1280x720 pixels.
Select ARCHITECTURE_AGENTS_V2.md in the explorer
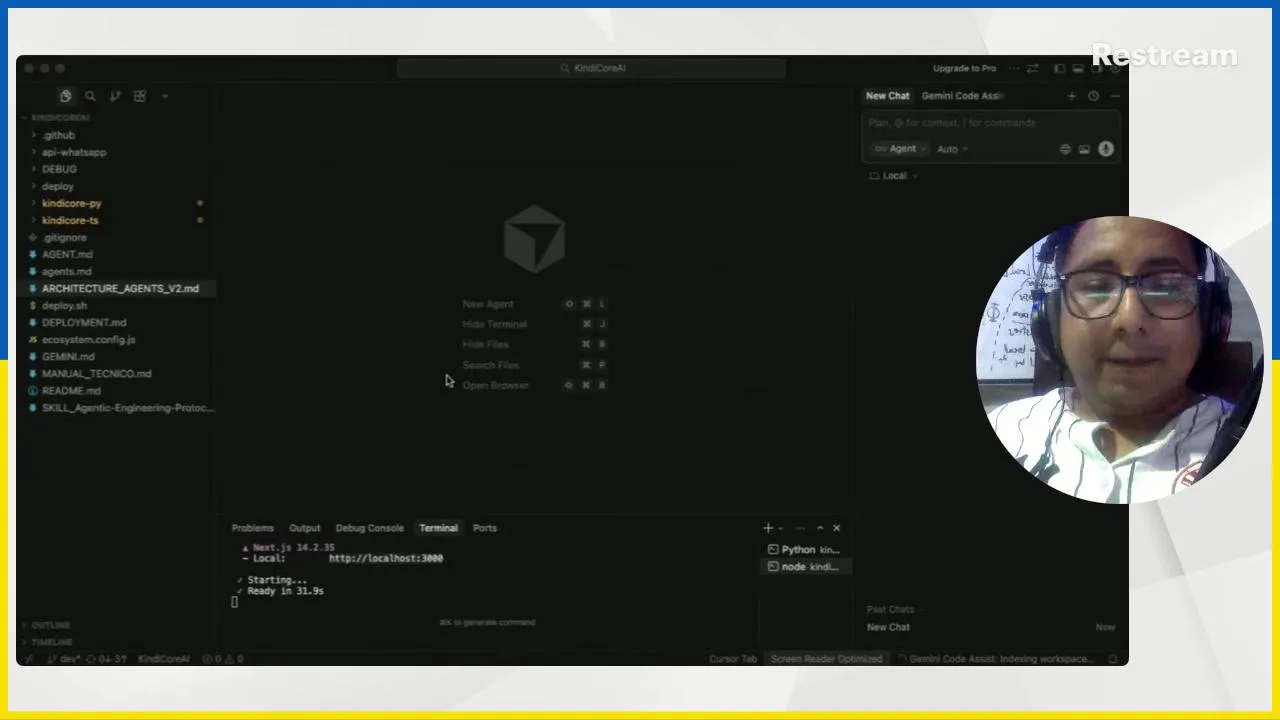115,288
